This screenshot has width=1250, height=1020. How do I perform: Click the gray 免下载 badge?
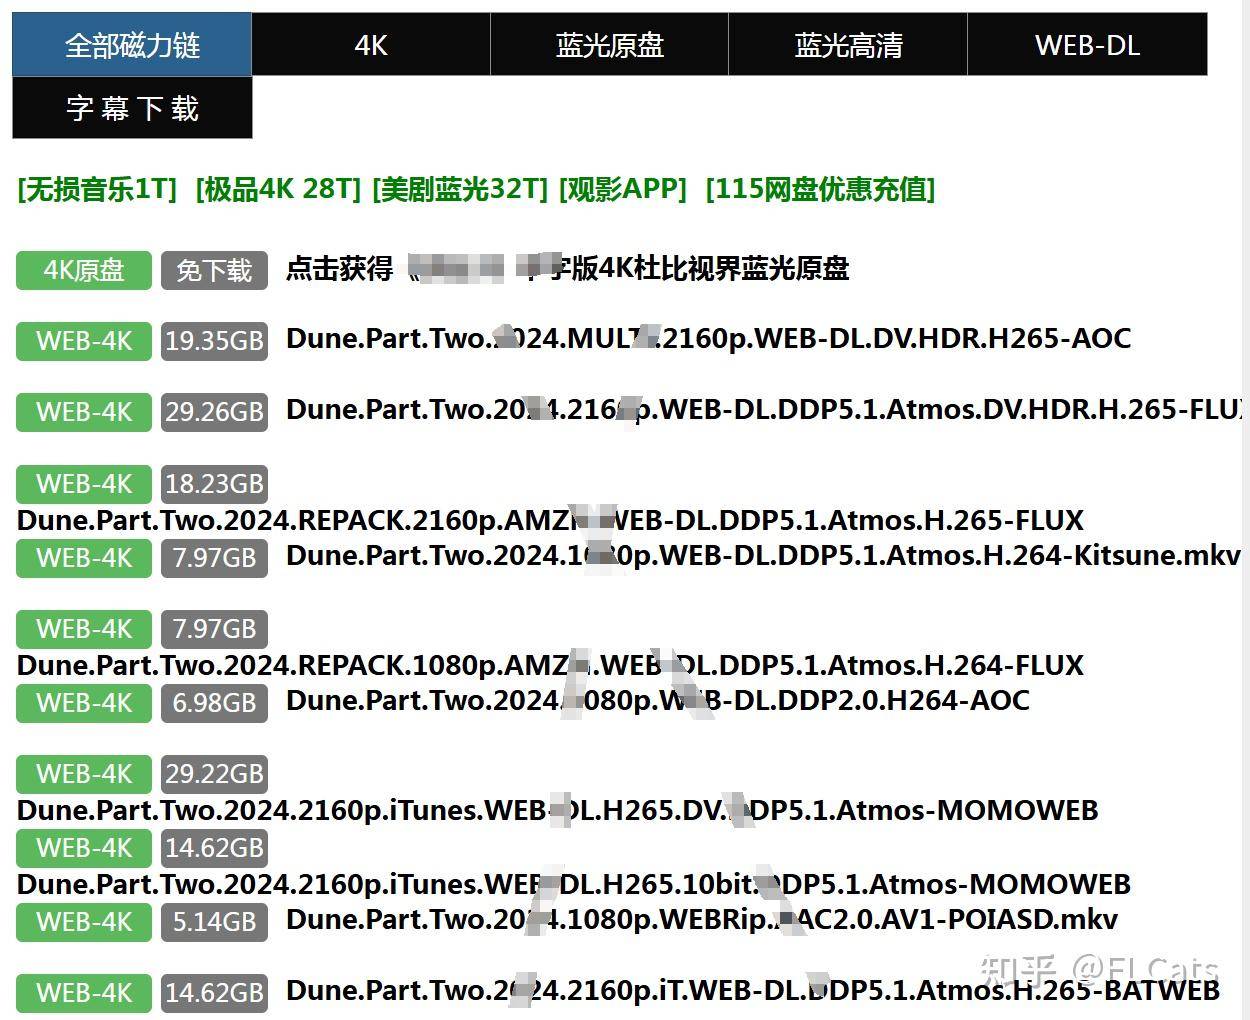click(214, 270)
